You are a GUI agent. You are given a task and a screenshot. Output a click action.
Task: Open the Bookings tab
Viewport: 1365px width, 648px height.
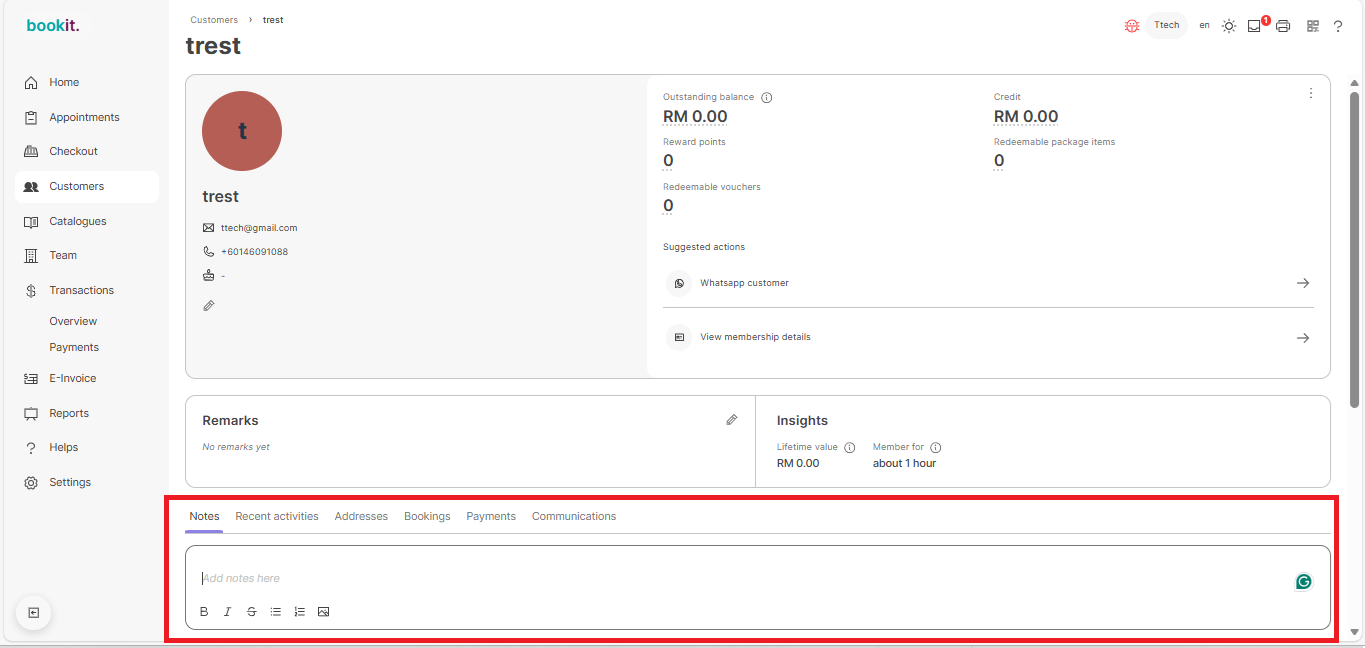[x=427, y=516]
